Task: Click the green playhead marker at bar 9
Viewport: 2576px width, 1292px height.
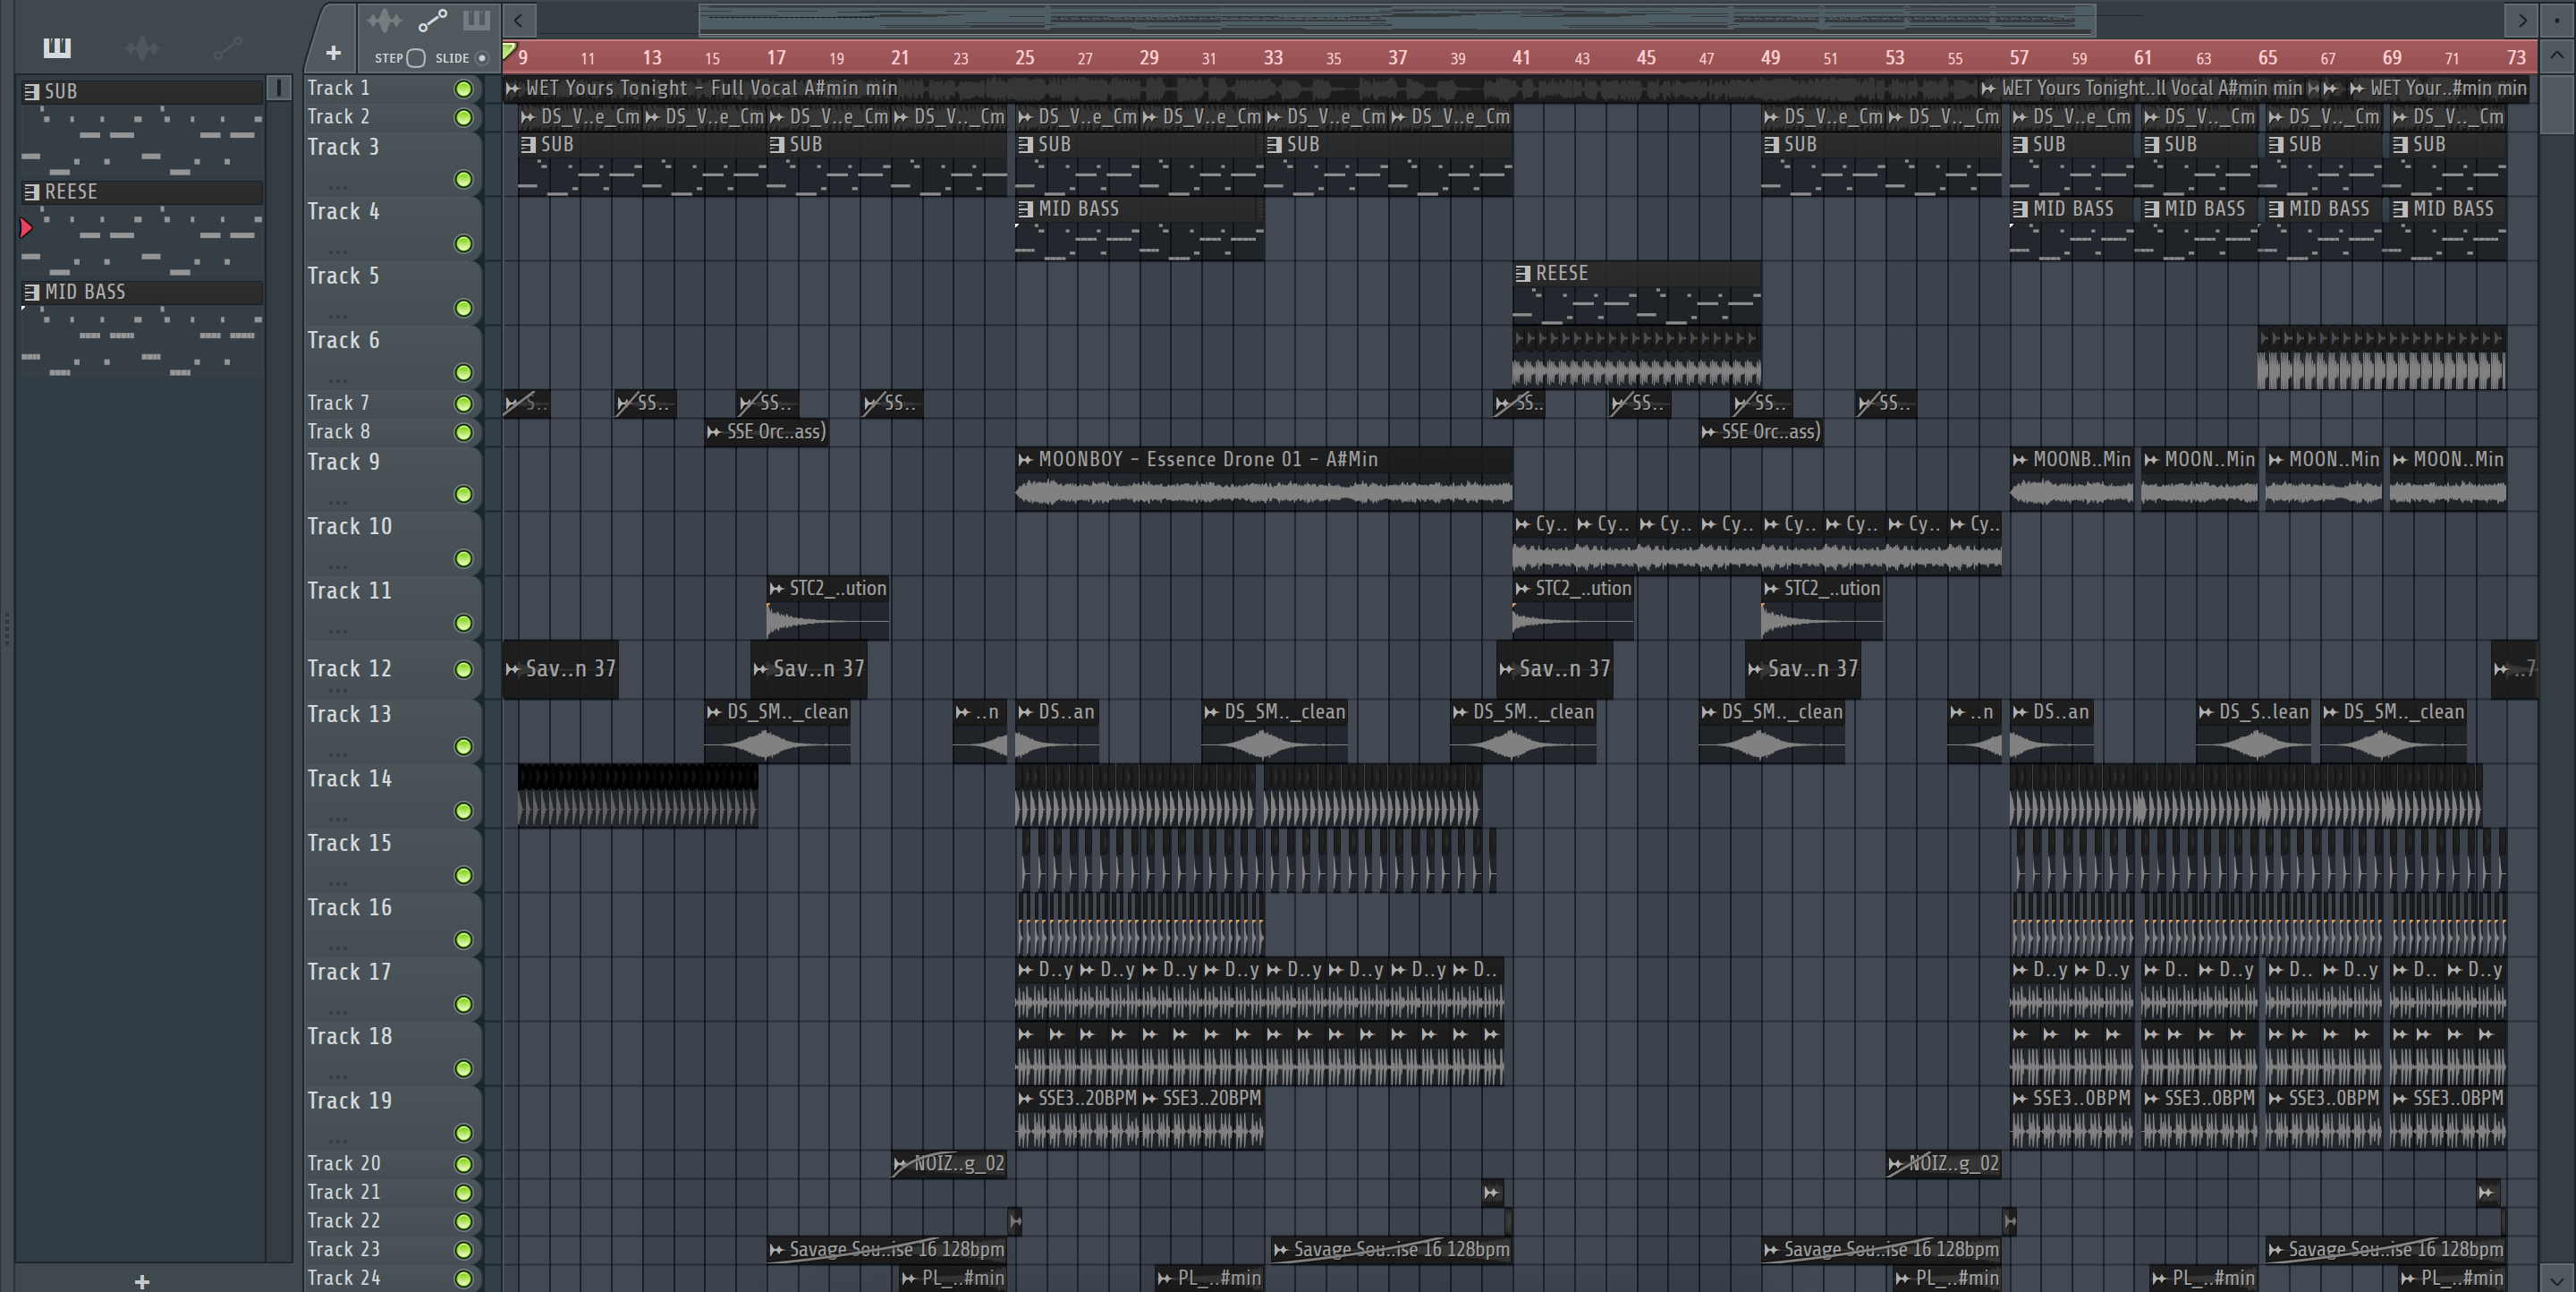Action: pyautogui.click(x=509, y=50)
